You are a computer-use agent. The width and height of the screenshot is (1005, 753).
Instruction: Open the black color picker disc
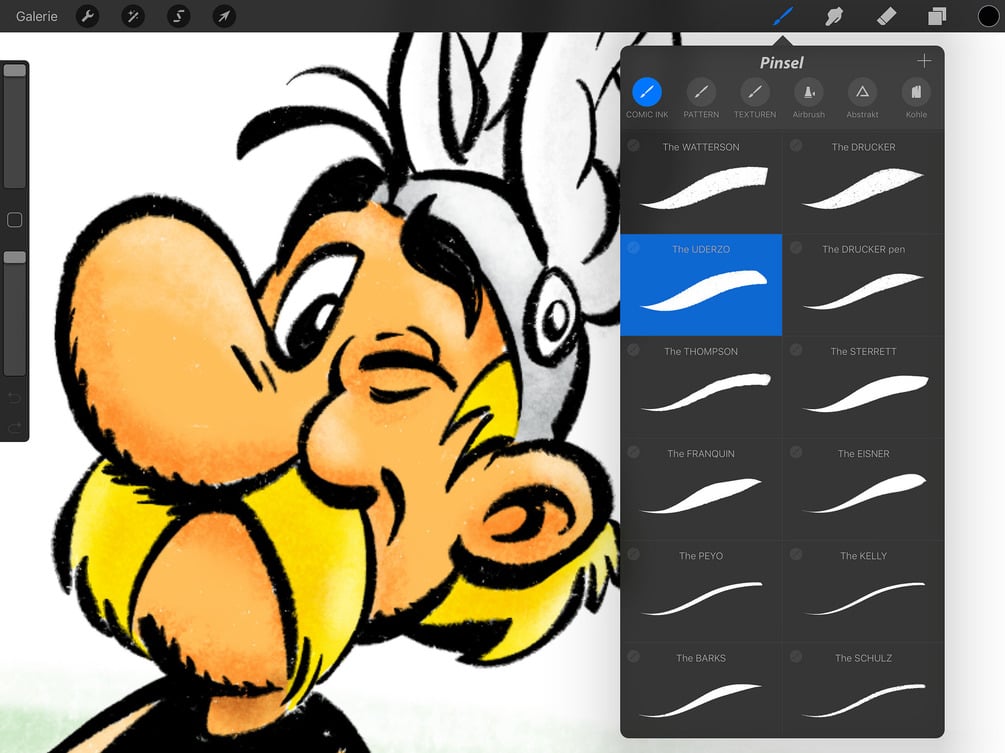tap(988, 16)
